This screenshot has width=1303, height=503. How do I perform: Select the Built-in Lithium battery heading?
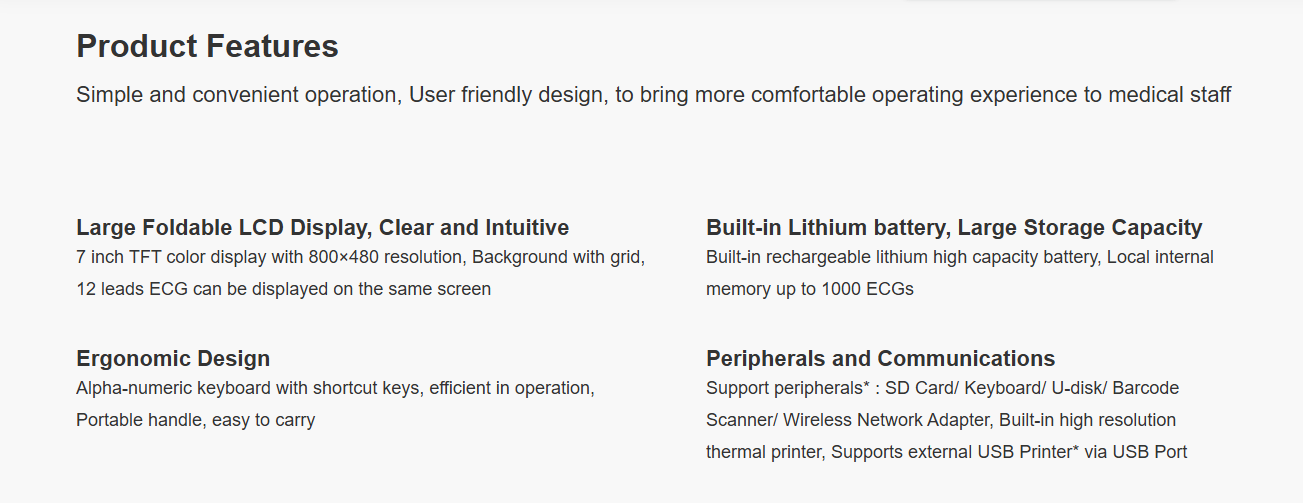pos(954,228)
